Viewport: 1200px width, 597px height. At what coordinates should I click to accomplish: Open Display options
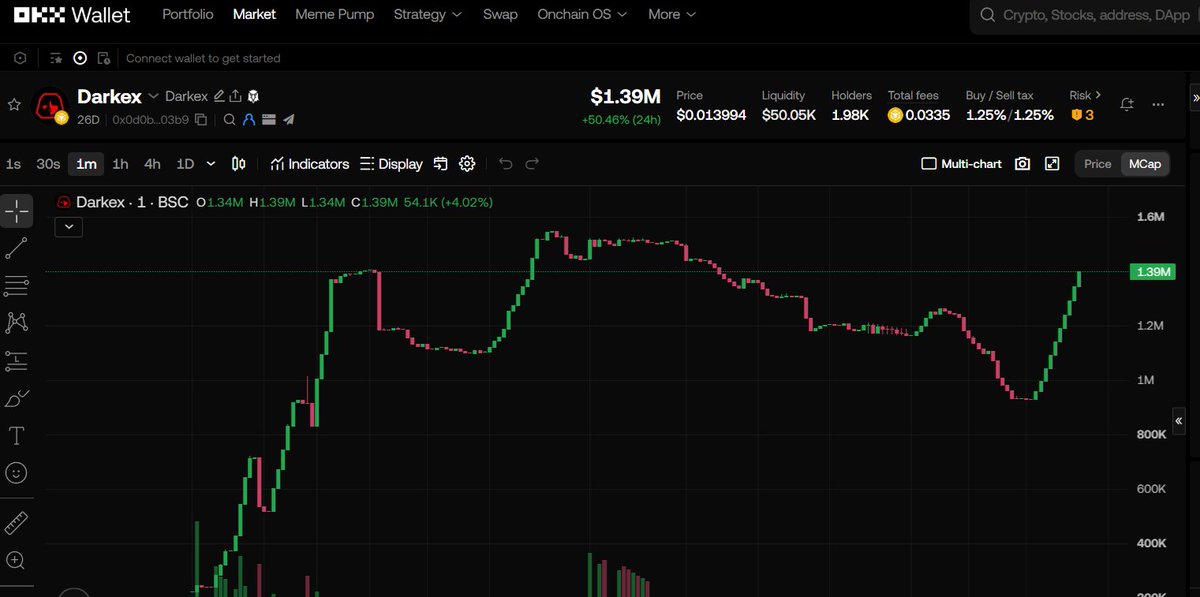tap(391, 164)
